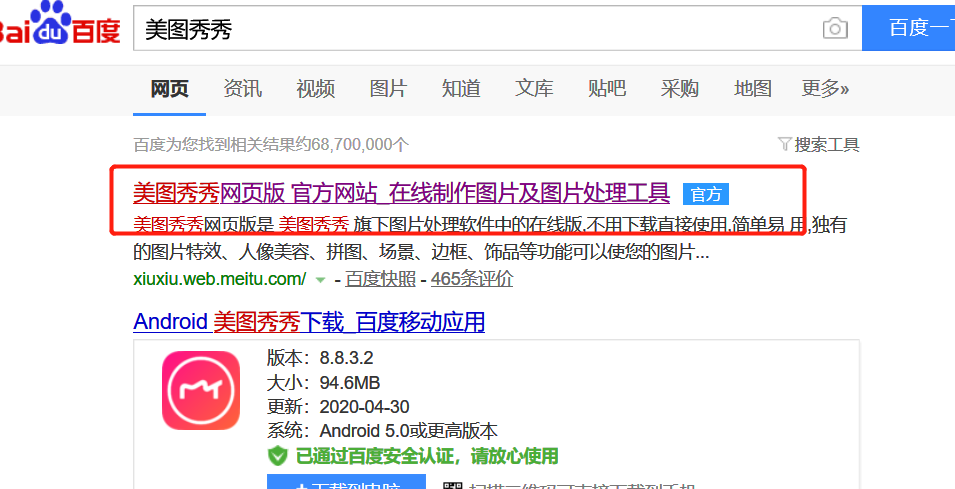Image resolution: width=955 pixels, height=489 pixels.
Task: Go to the 贴吧 tab
Action: tap(607, 89)
